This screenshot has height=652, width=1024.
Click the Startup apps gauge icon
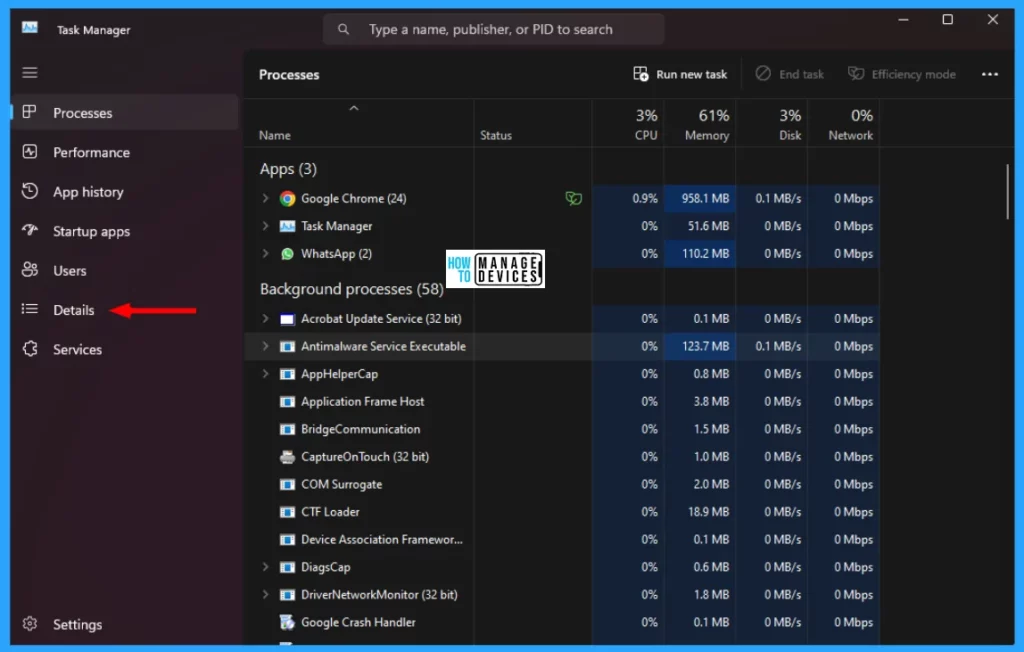click(x=29, y=230)
